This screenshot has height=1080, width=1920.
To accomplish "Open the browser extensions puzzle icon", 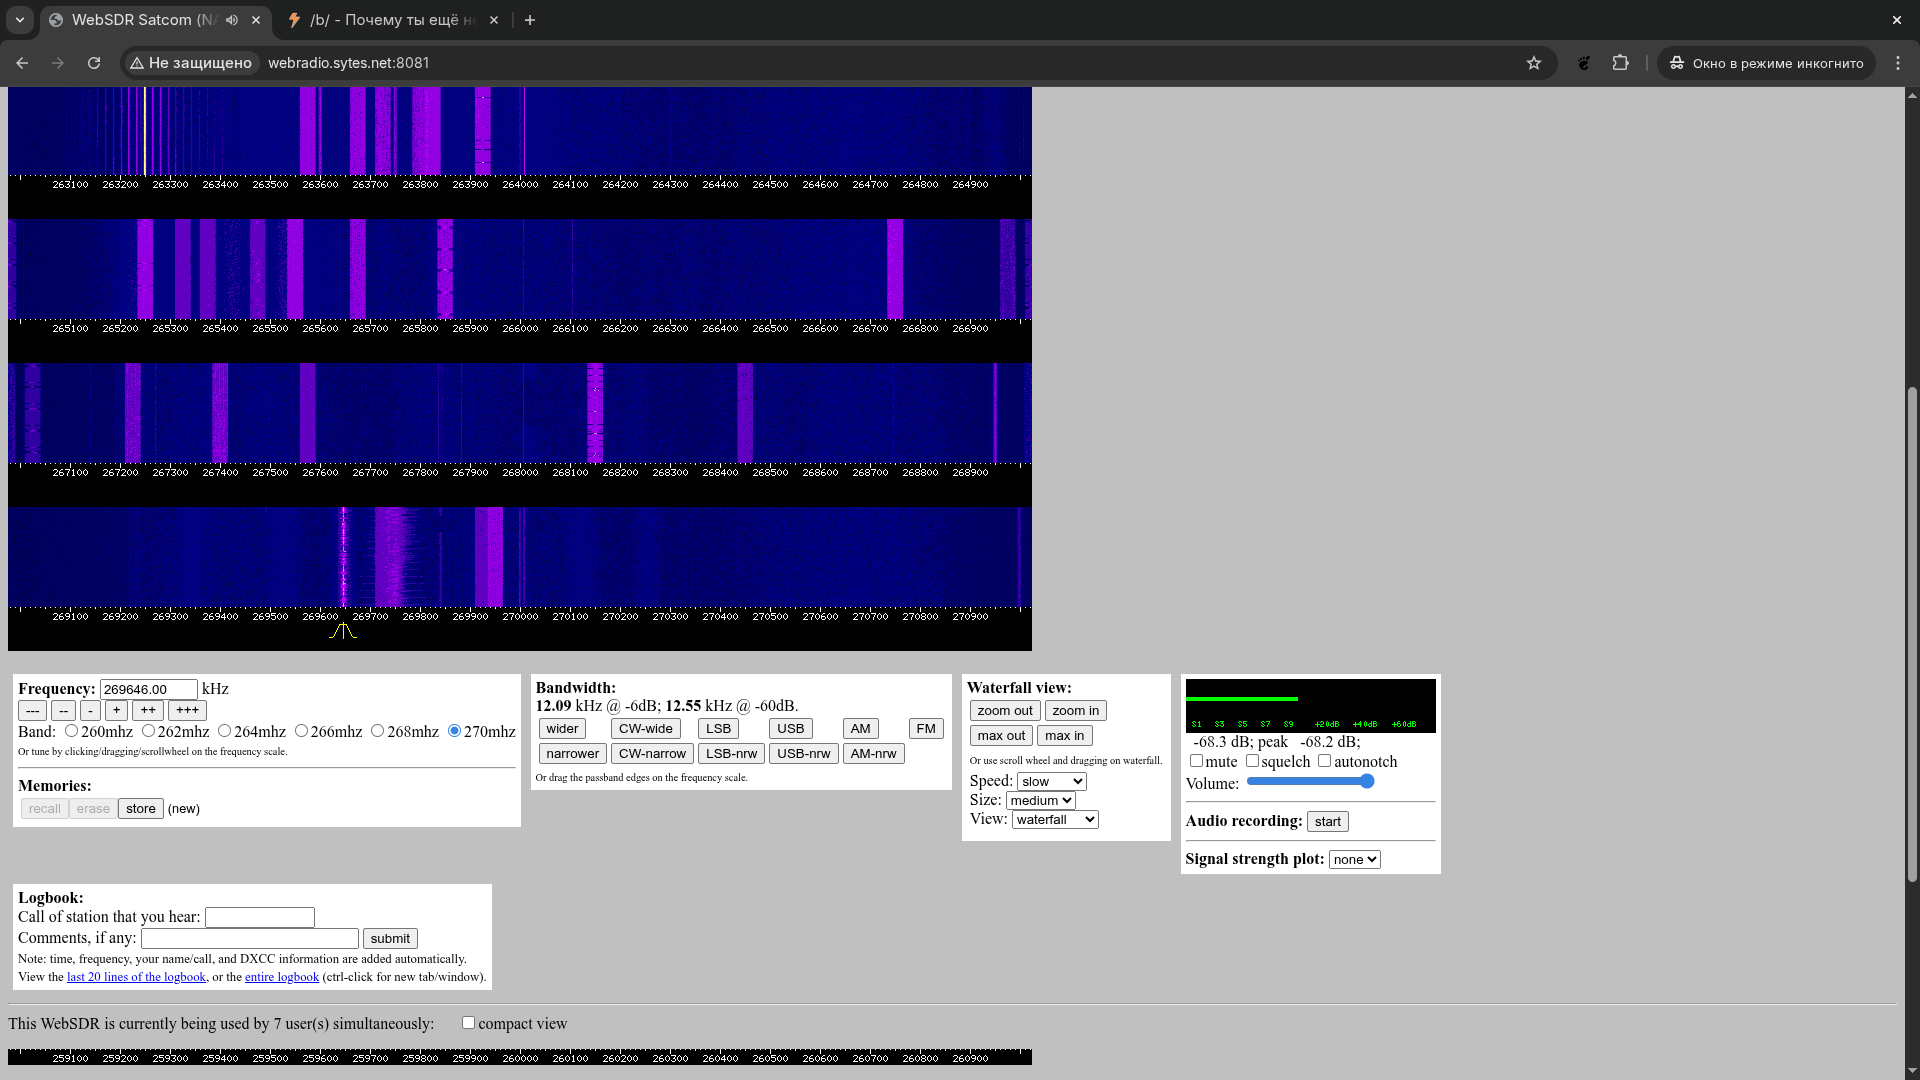I will (1620, 63).
